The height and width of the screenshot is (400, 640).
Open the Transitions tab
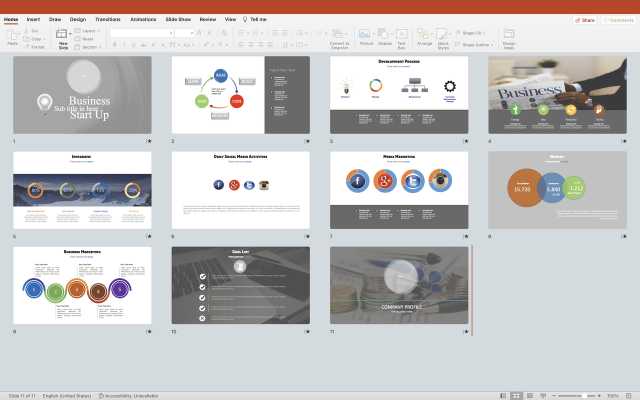coord(107,19)
